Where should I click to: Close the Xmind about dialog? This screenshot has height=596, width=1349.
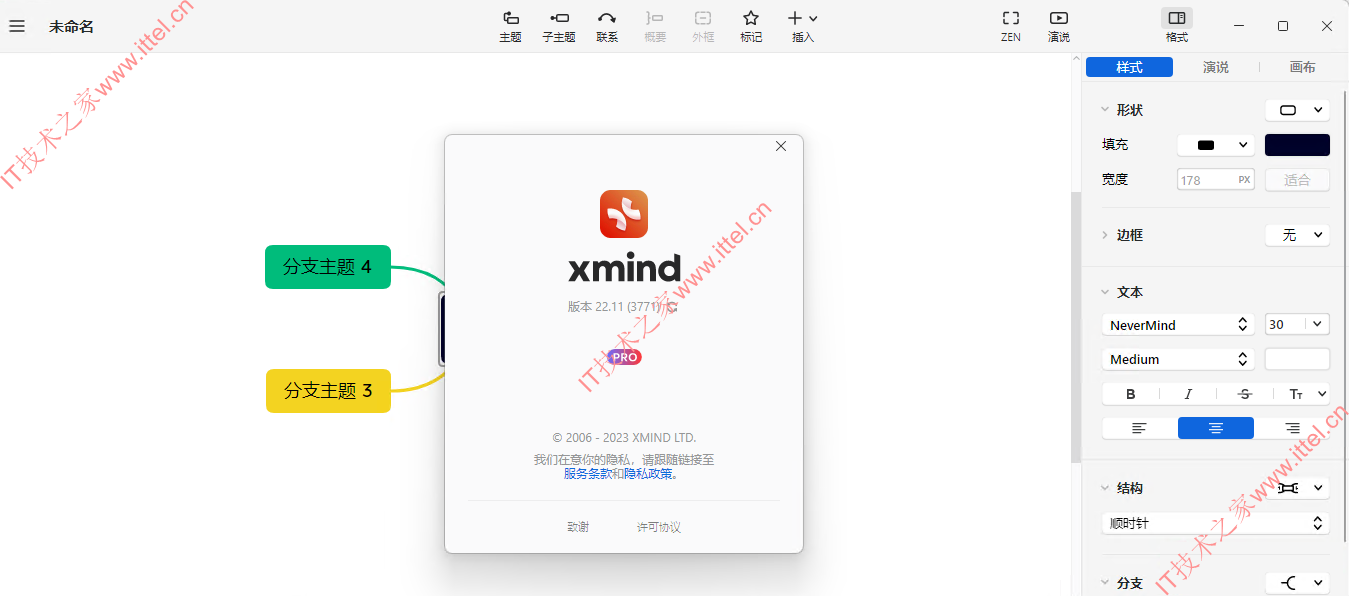pos(781,146)
